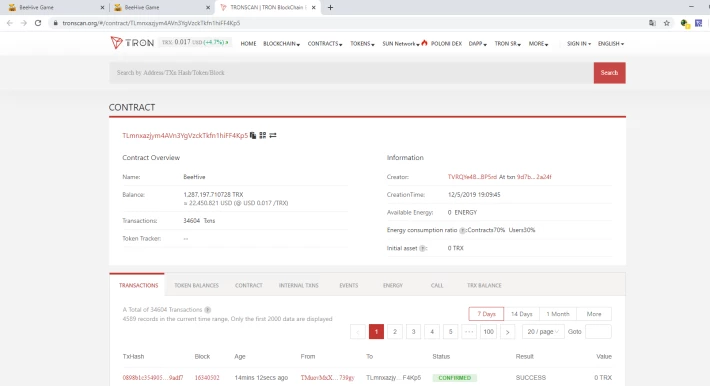Switch to the INTERNAL TXNS tab
Image resolution: width=710 pixels, height=386 pixels.
coord(298,285)
